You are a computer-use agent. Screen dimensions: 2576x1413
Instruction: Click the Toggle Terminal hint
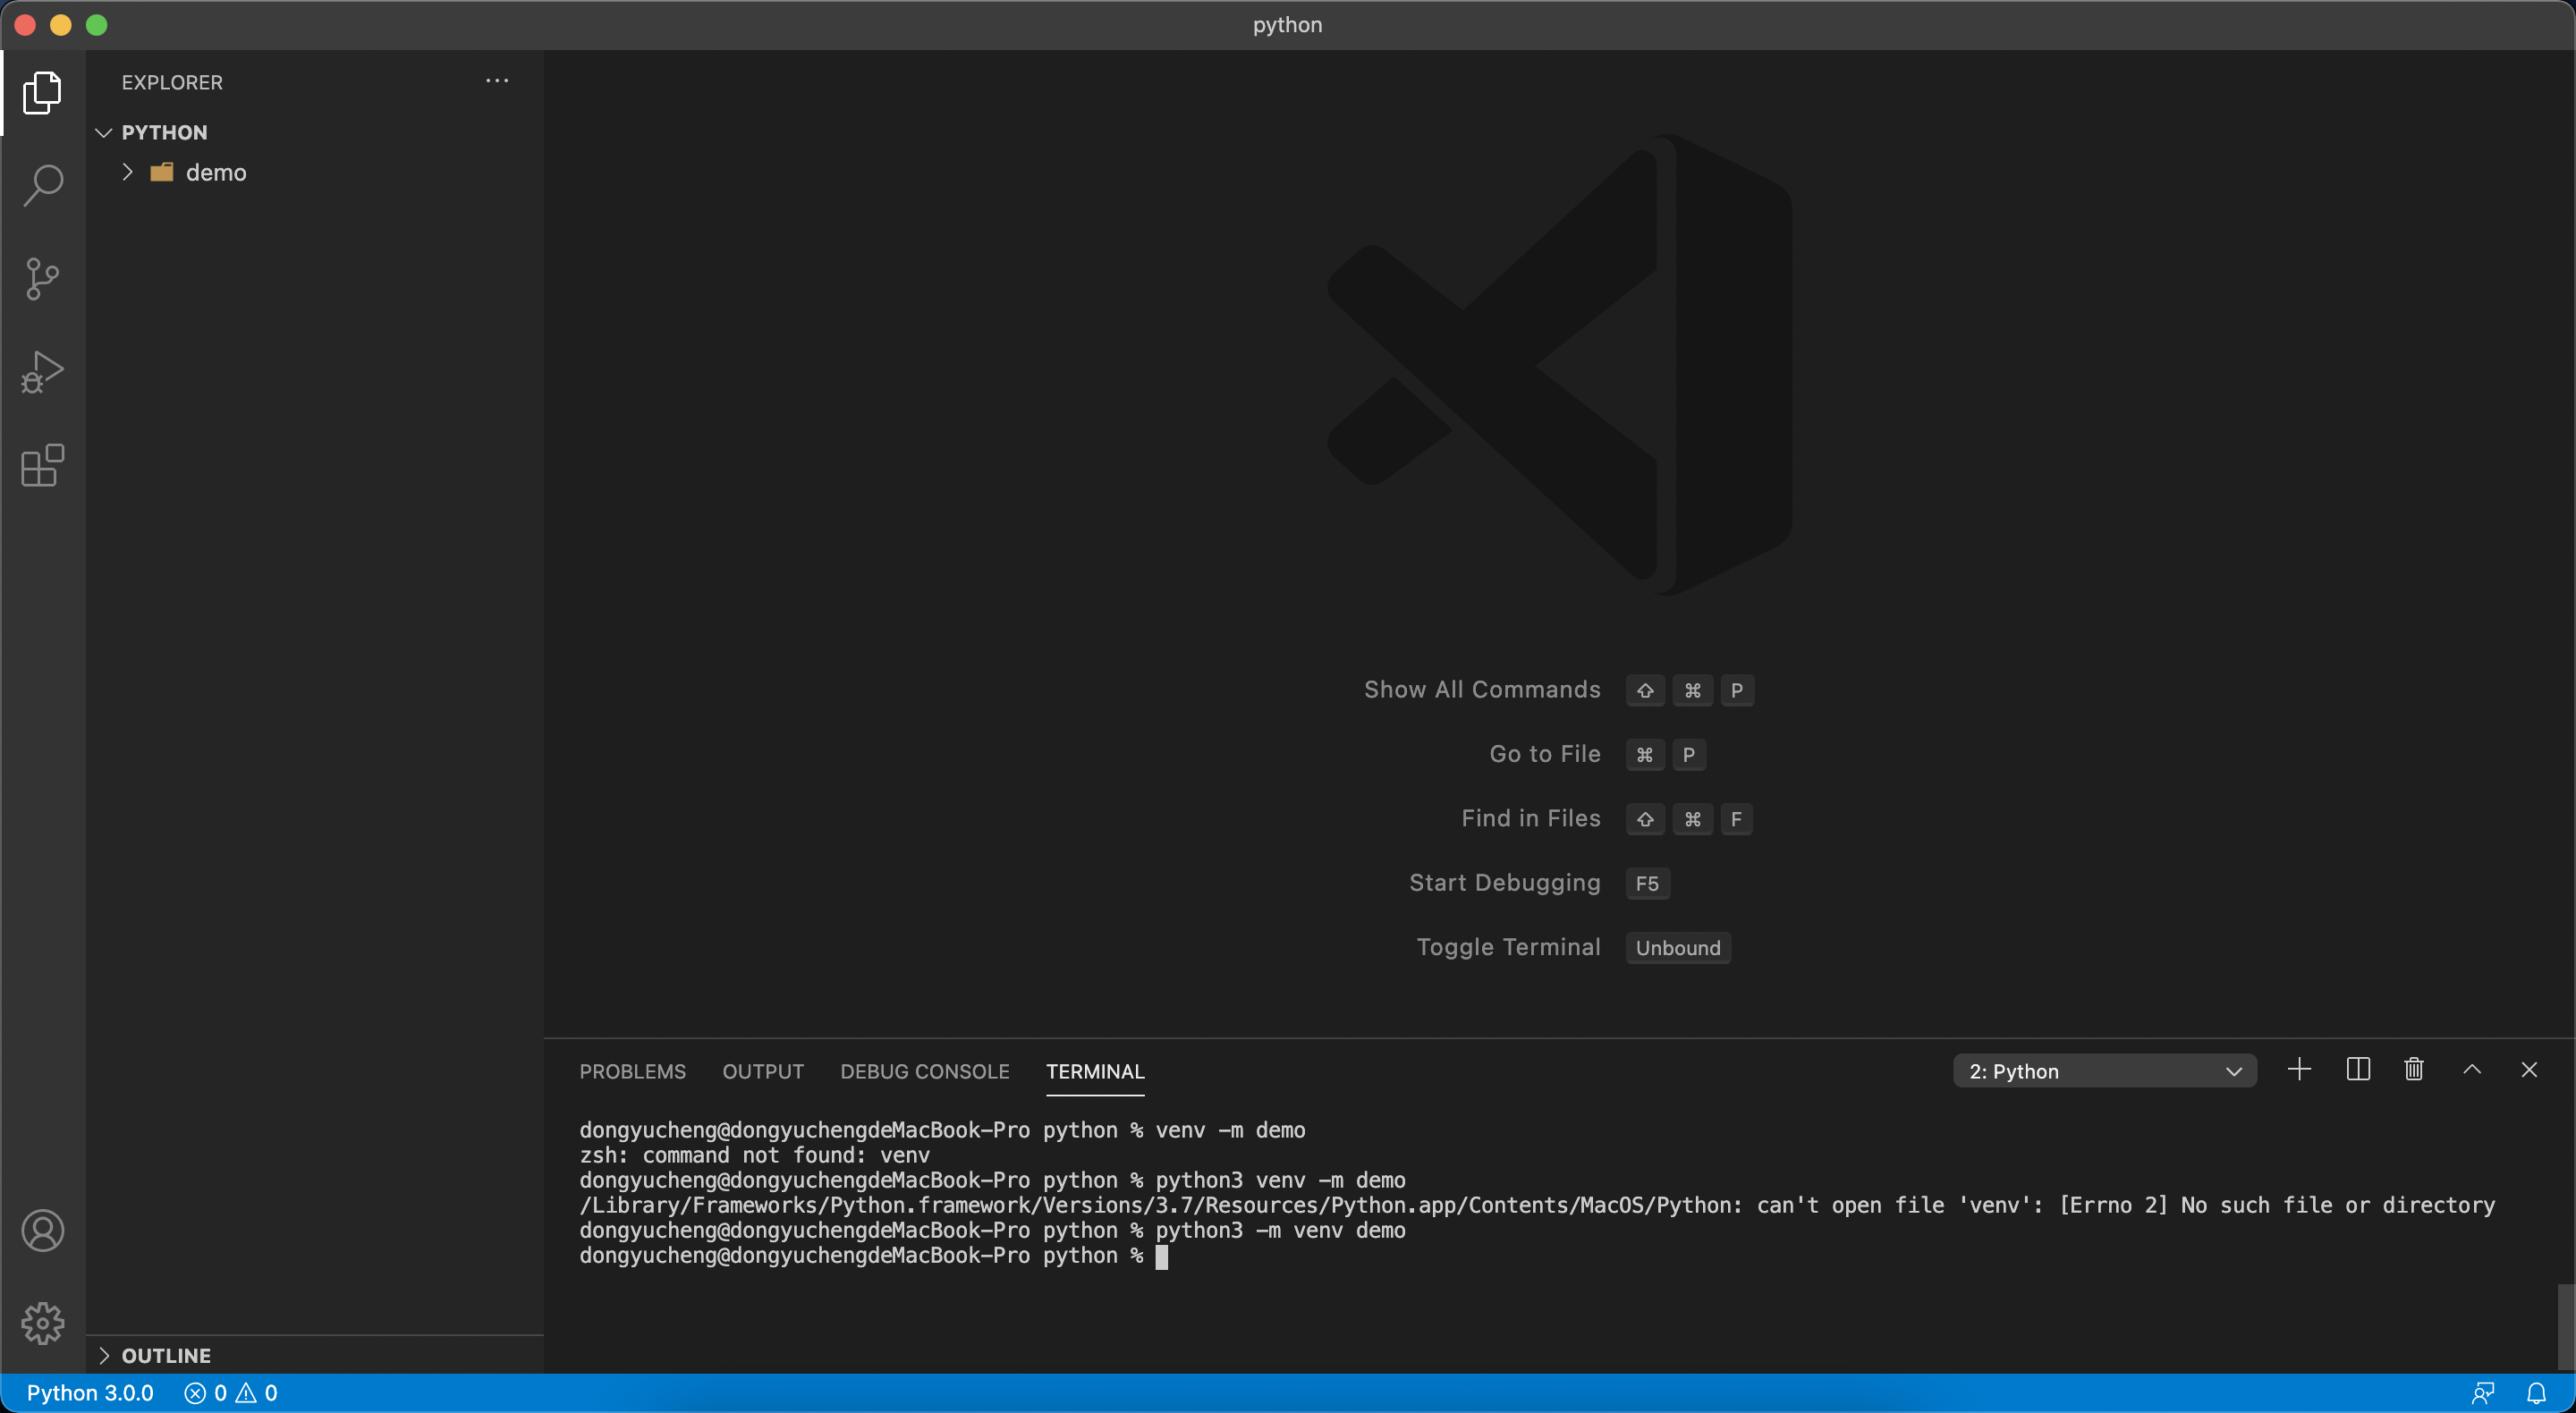tap(1509, 946)
